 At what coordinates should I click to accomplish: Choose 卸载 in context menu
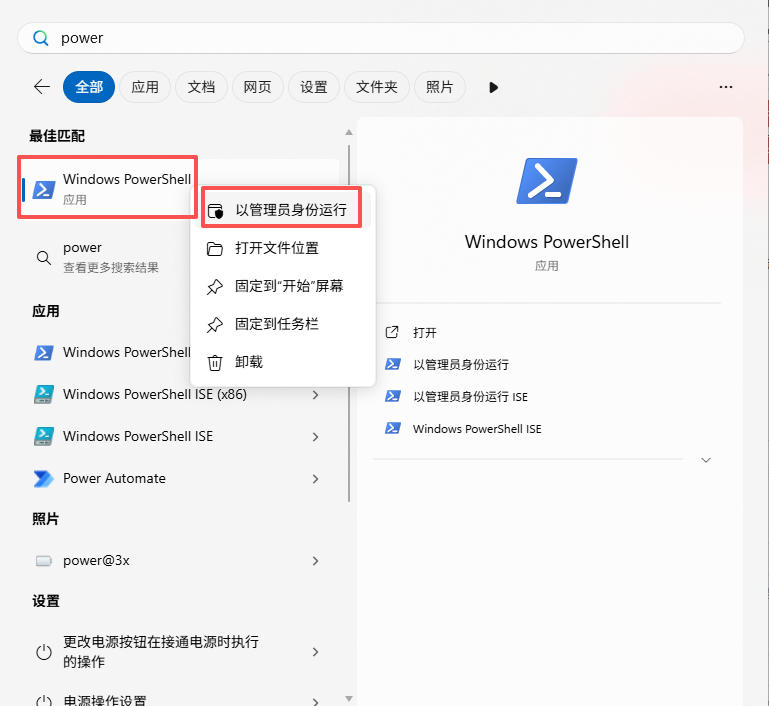click(282, 362)
